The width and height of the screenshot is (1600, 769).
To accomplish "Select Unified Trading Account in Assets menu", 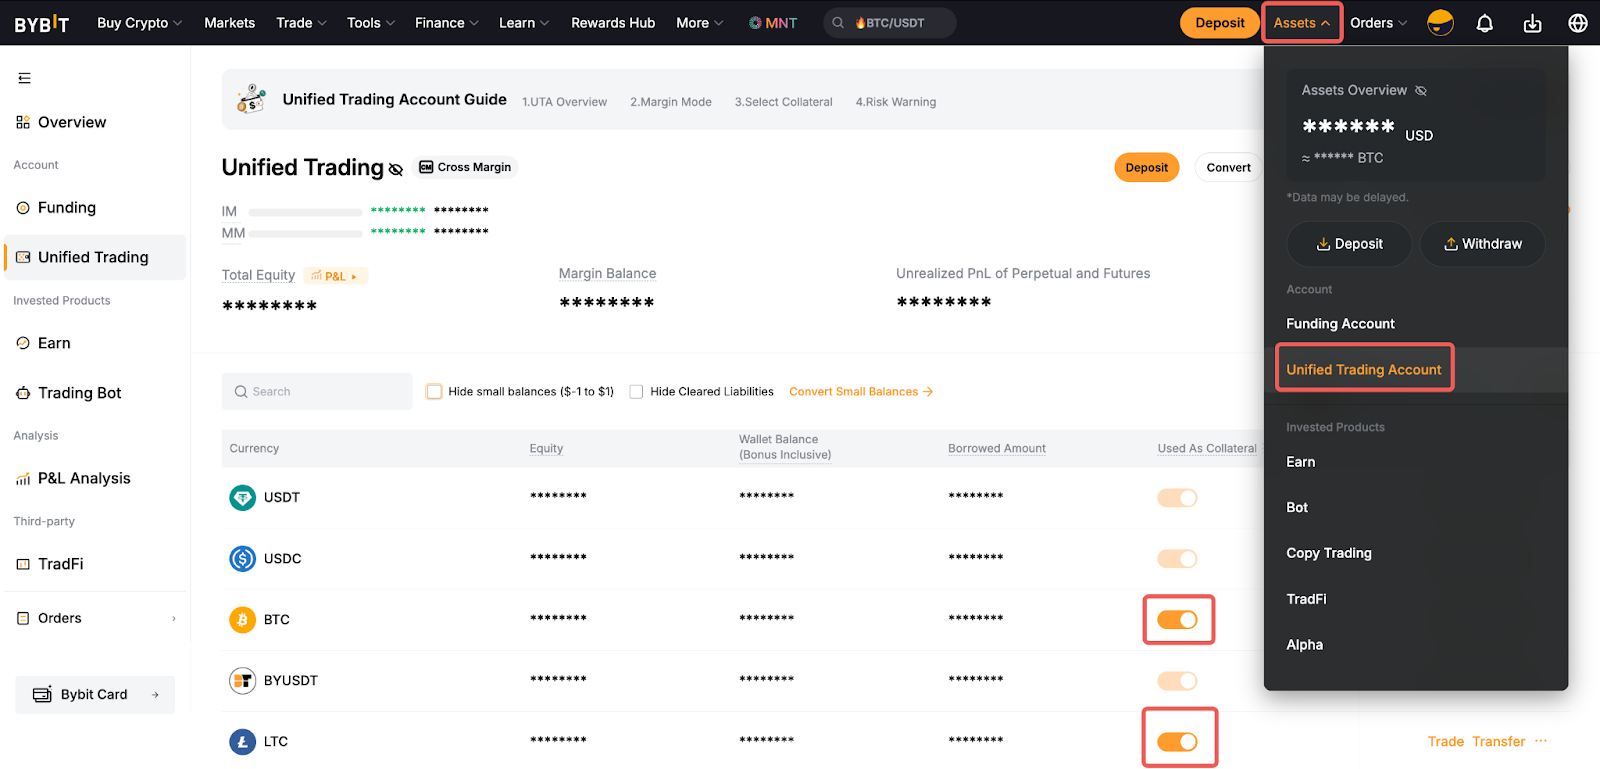I will tap(1363, 370).
